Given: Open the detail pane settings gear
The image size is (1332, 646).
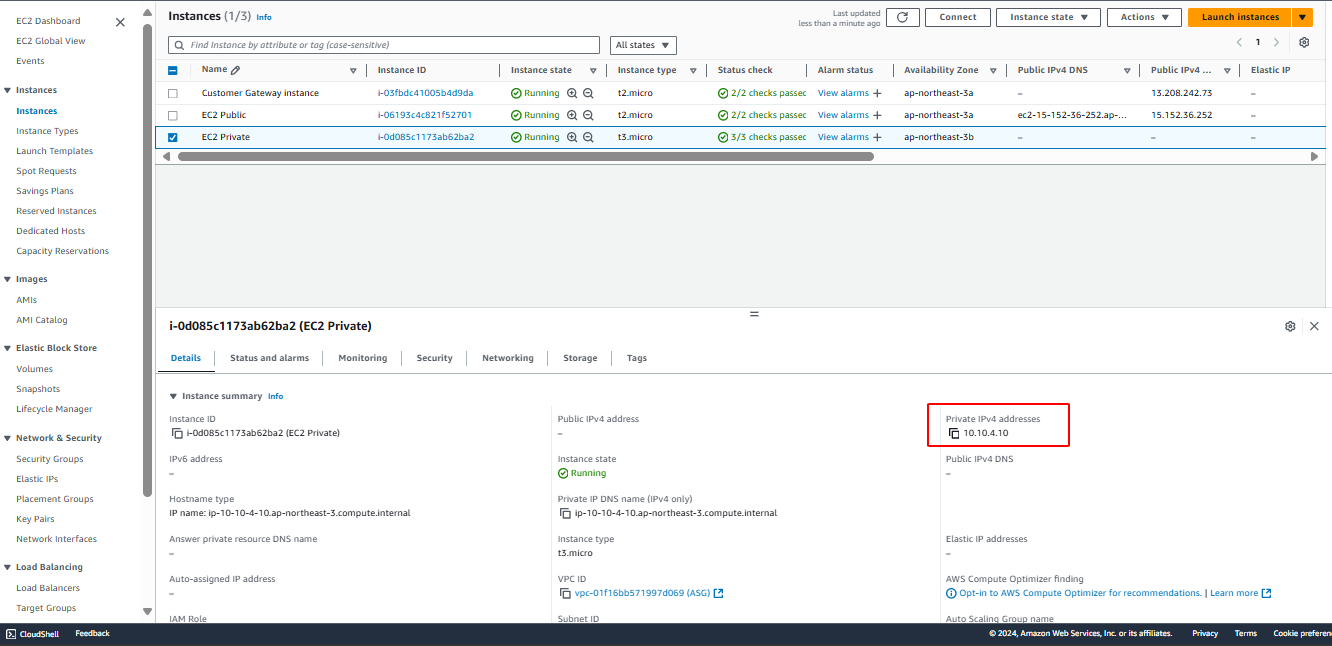Looking at the screenshot, I should click(1290, 325).
